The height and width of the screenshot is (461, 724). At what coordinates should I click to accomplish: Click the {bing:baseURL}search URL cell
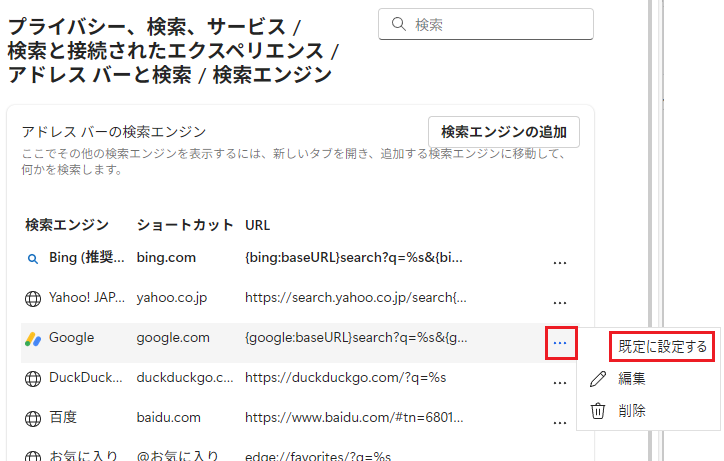[x=354, y=257]
